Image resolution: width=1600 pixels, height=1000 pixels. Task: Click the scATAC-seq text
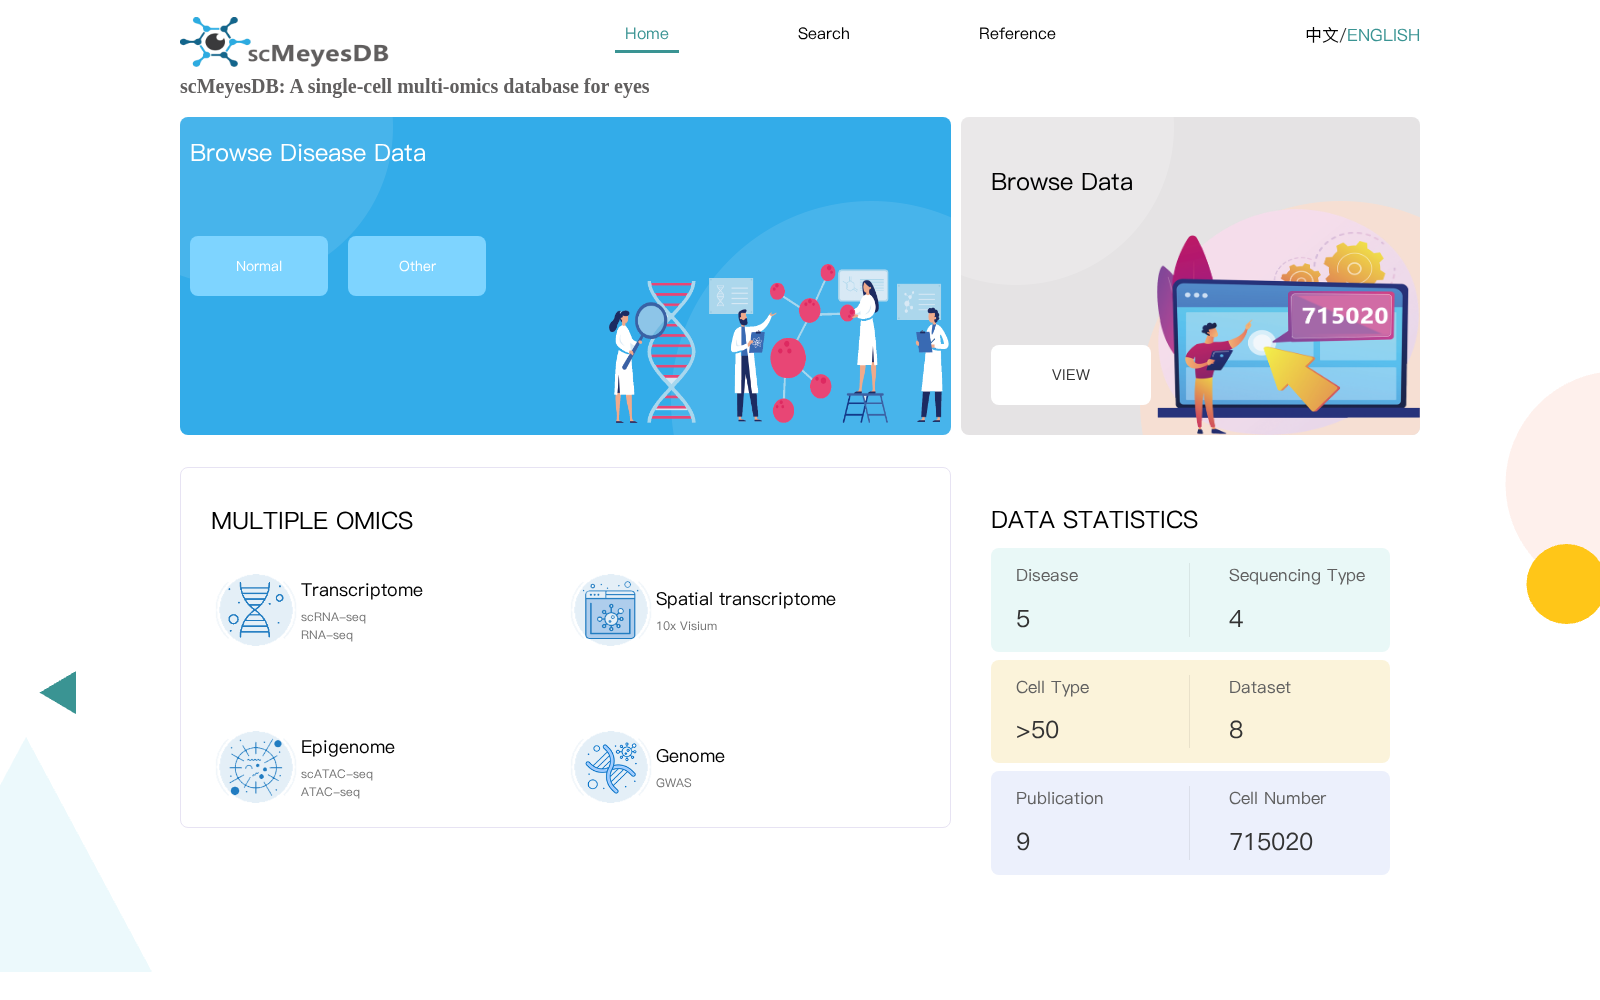[x=337, y=774]
